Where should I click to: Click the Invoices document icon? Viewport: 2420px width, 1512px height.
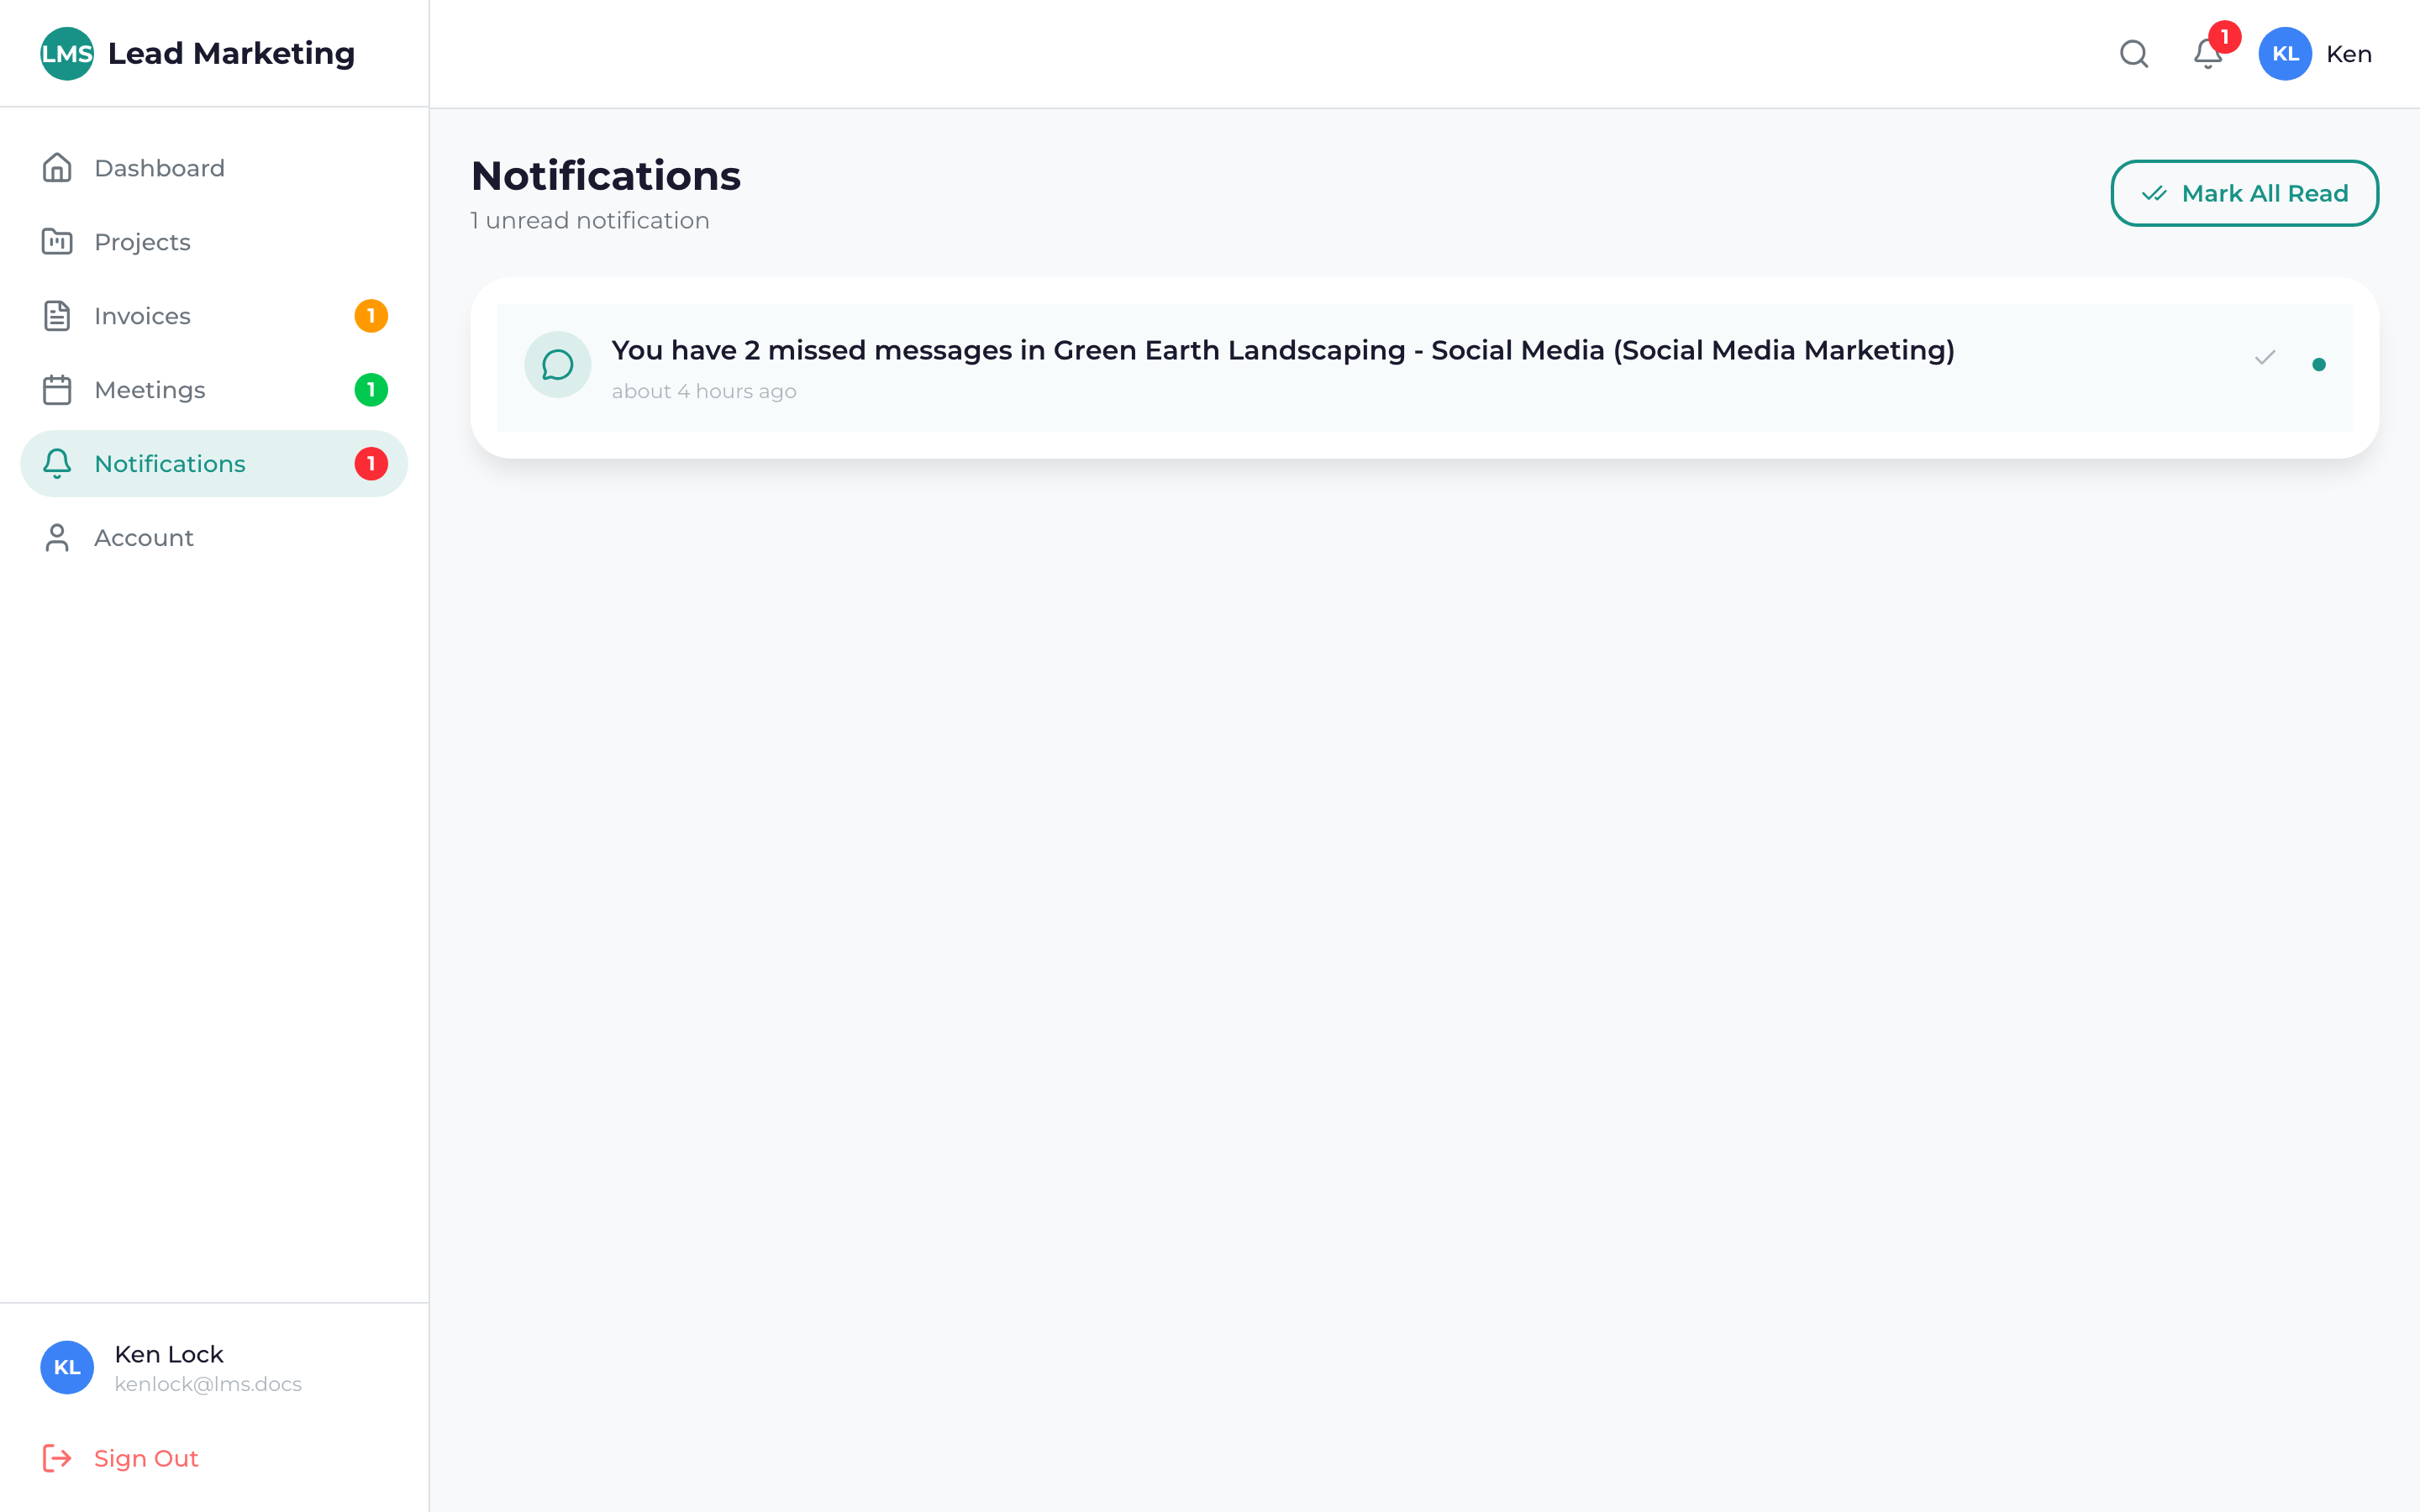pos(57,315)
